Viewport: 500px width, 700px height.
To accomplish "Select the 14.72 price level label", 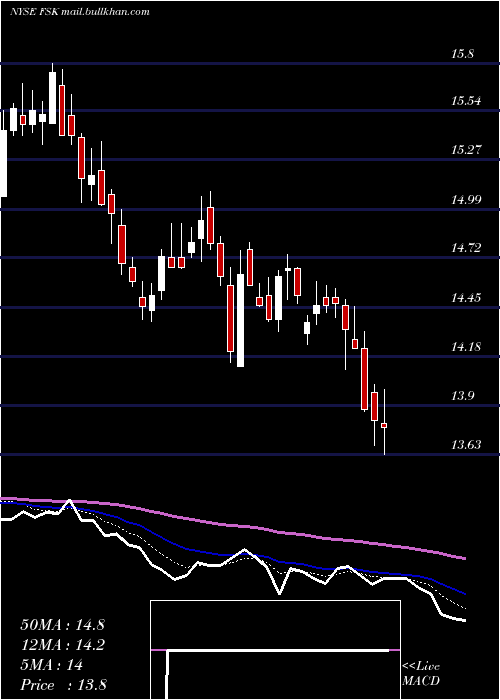I will tap(466, 248).
